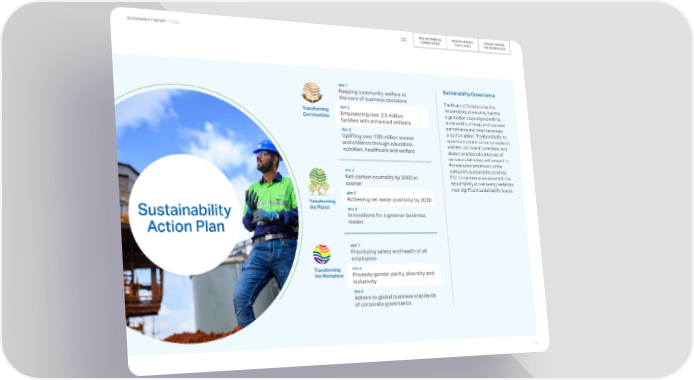Select Aim 7 safety and health item
694x380 pixels.
(389, 252)
